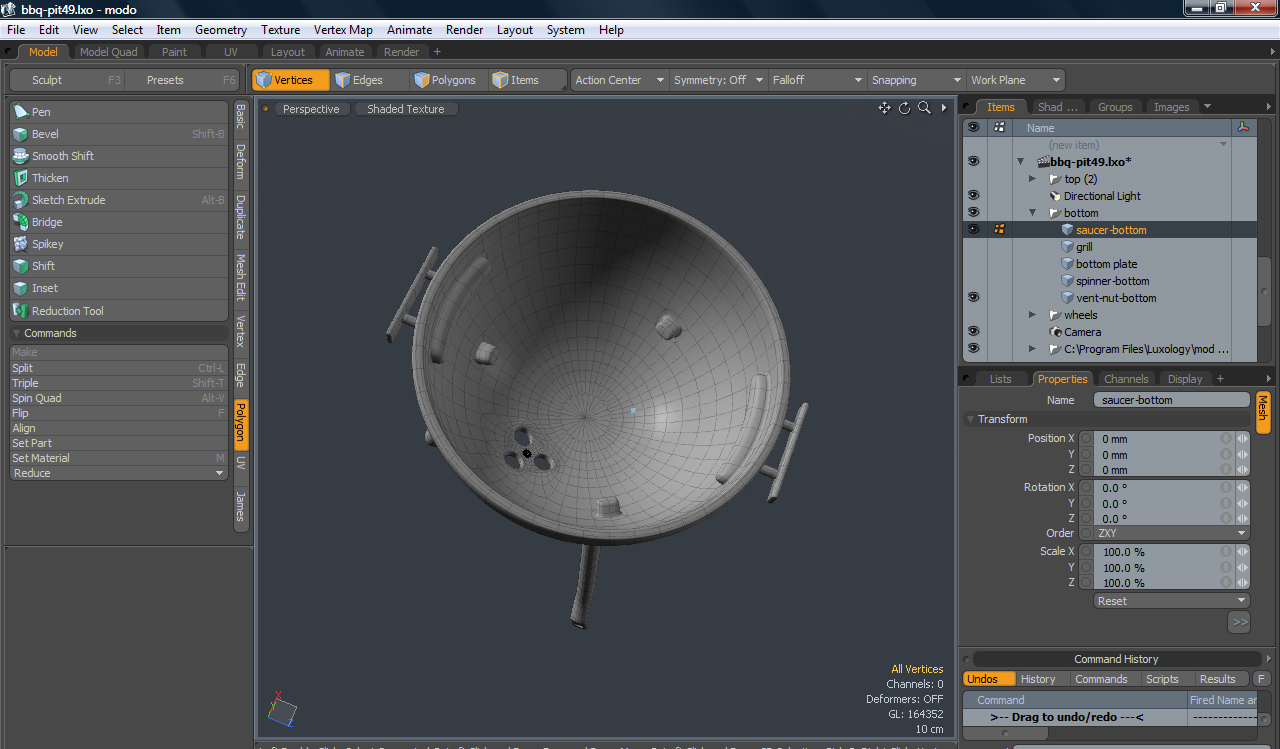The height and width of the screenshot is (749, 1280).
Task: Collapse the bottom group
Action: tap(1033, 213)
